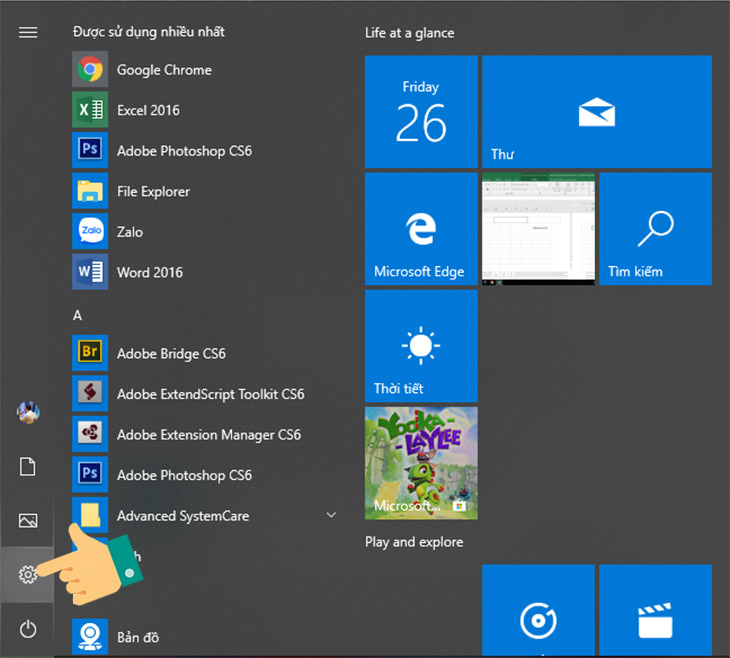
Task: Click the Adobe ExtendScript Toolkit CS6 label
Action: click(x=210, y=394)
